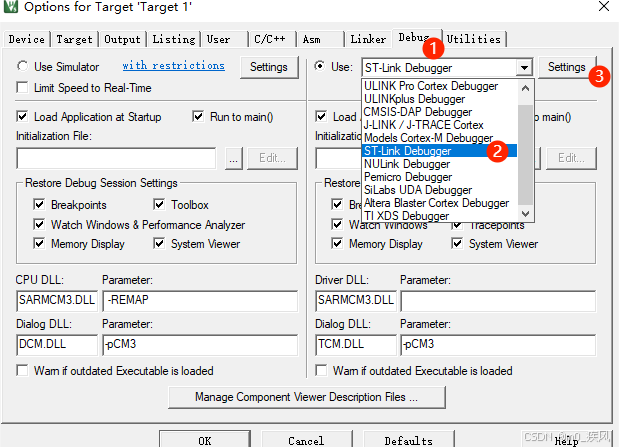Click simulator Initialization File input field

[116, 159]
